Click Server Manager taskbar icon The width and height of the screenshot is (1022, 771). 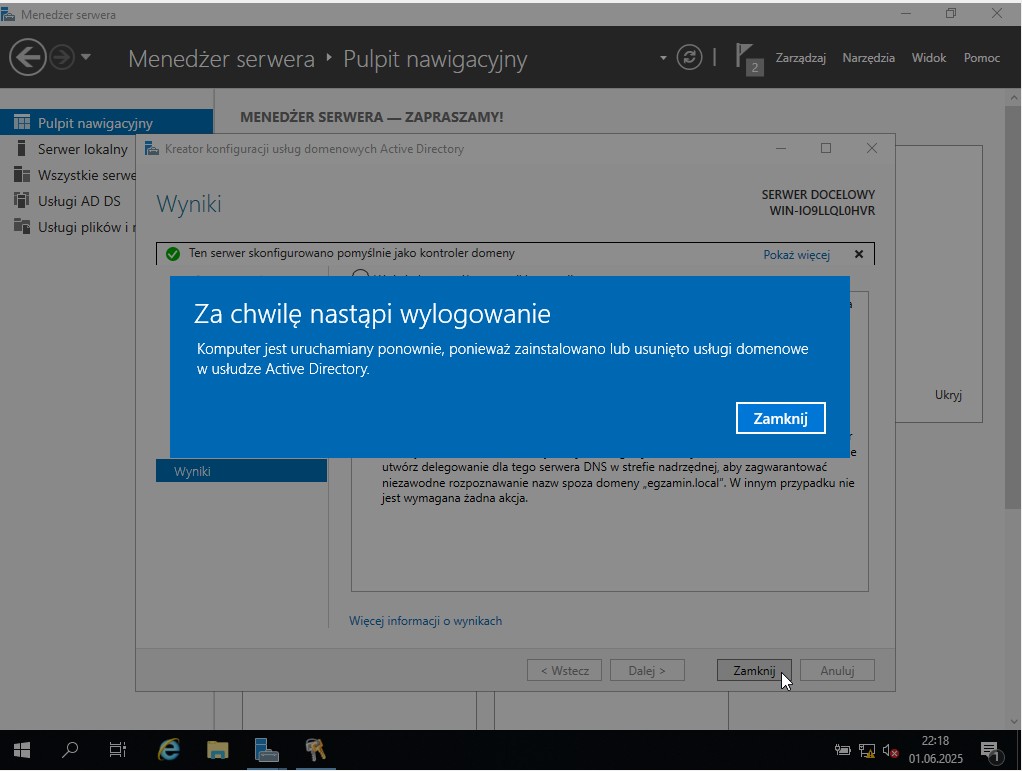click(266, 750)
